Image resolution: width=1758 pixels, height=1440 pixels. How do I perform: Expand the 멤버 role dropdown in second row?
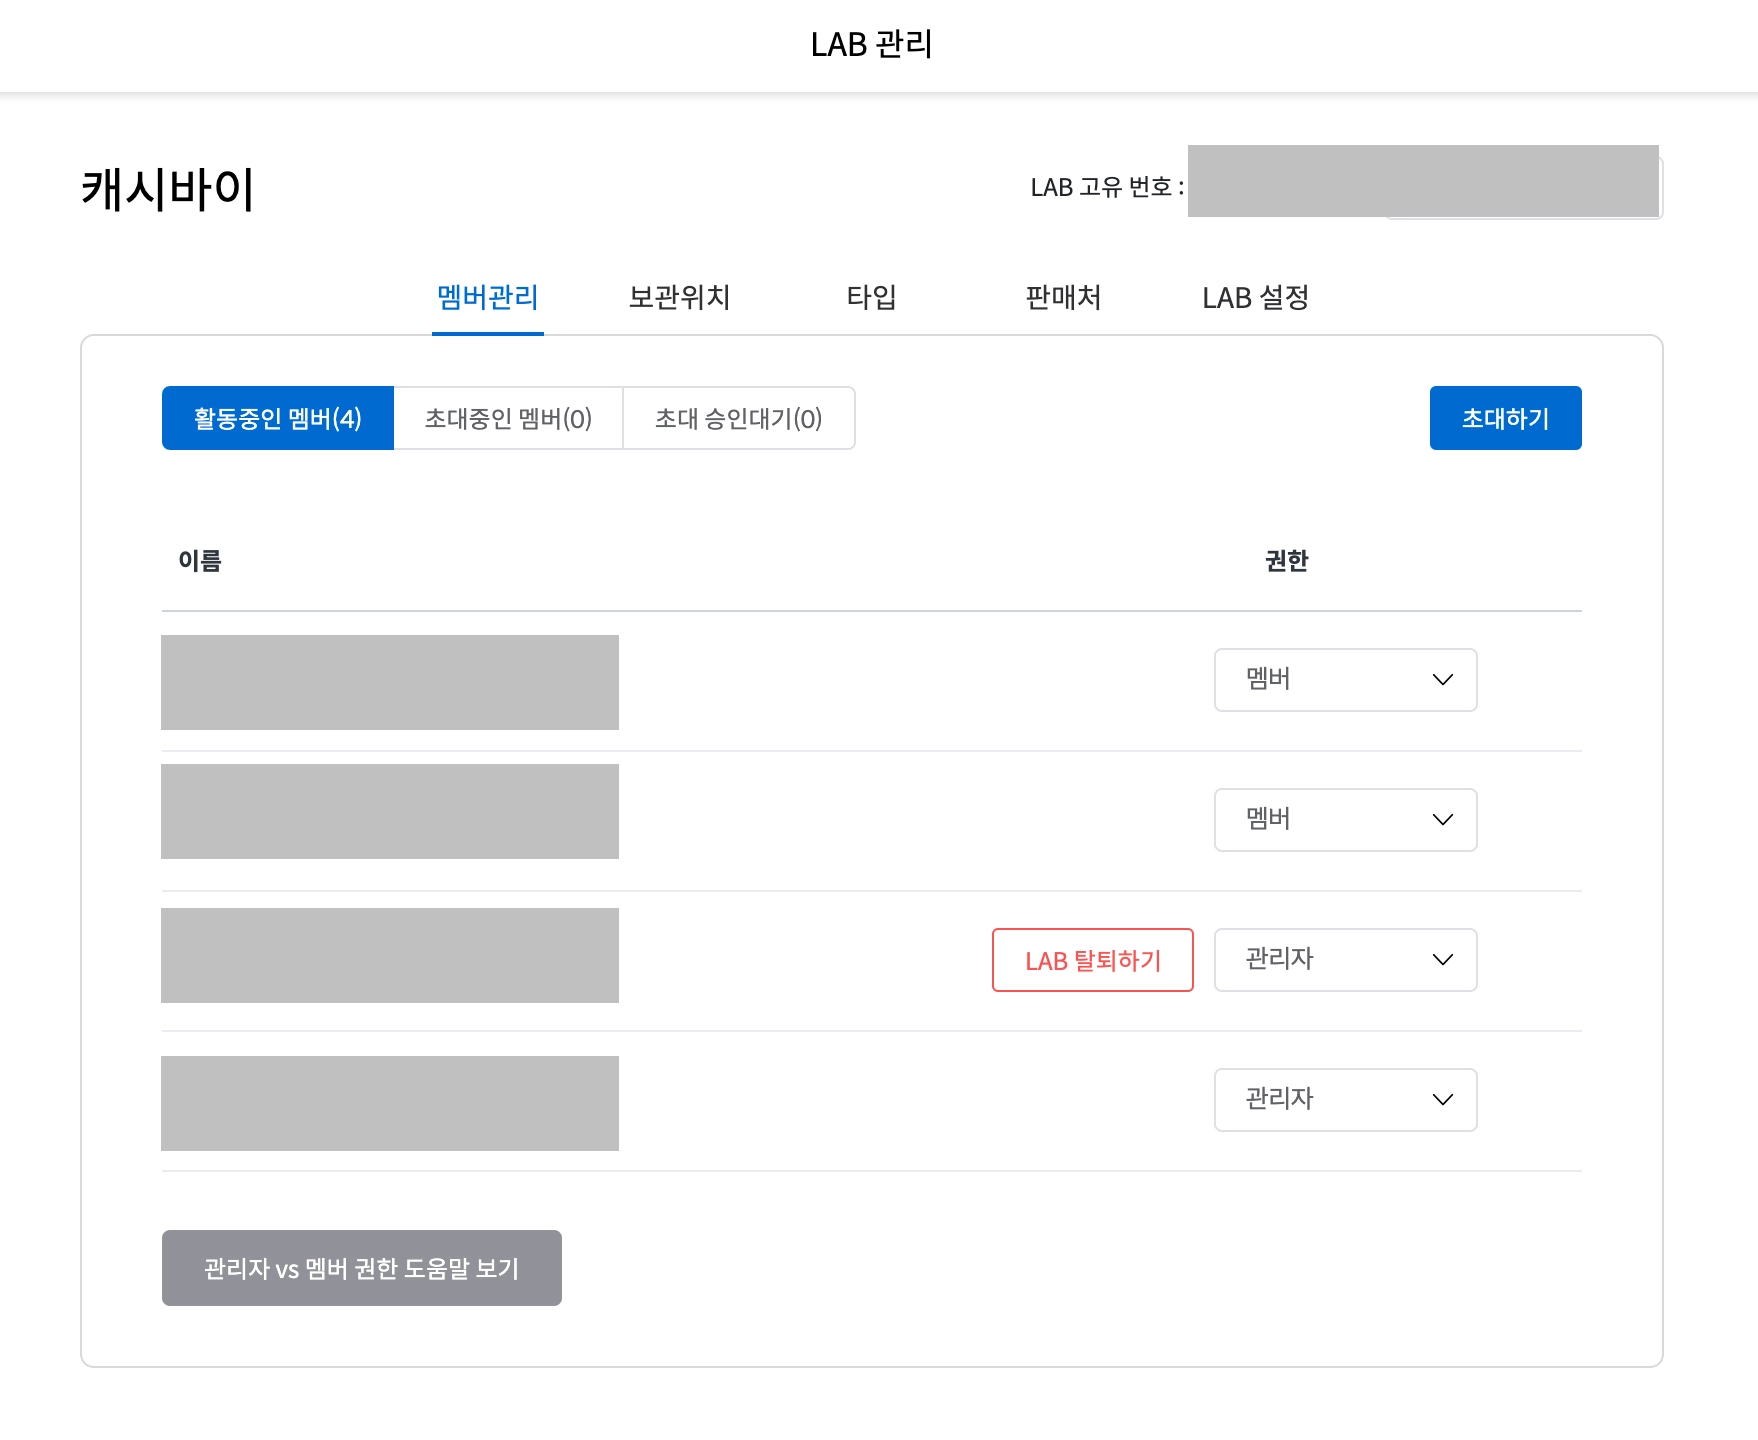point(1346,820)
